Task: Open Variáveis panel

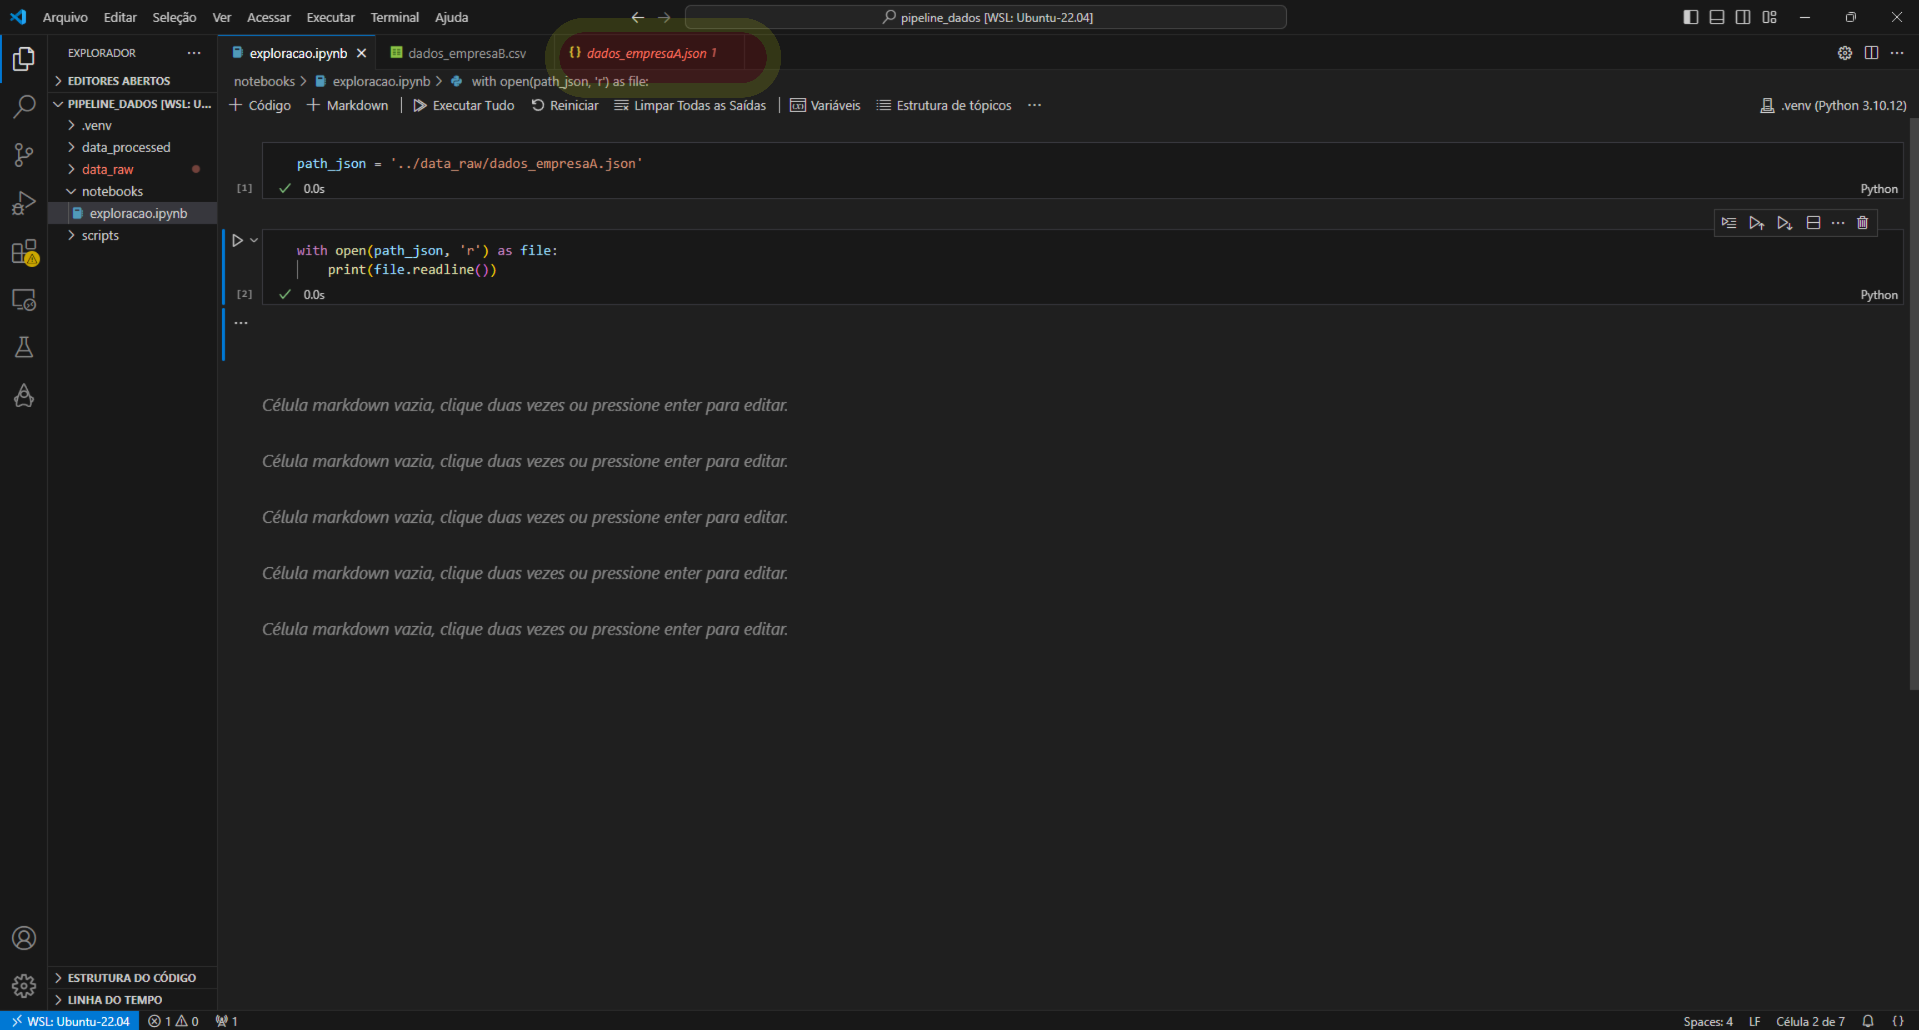Action: click(825, 105)
